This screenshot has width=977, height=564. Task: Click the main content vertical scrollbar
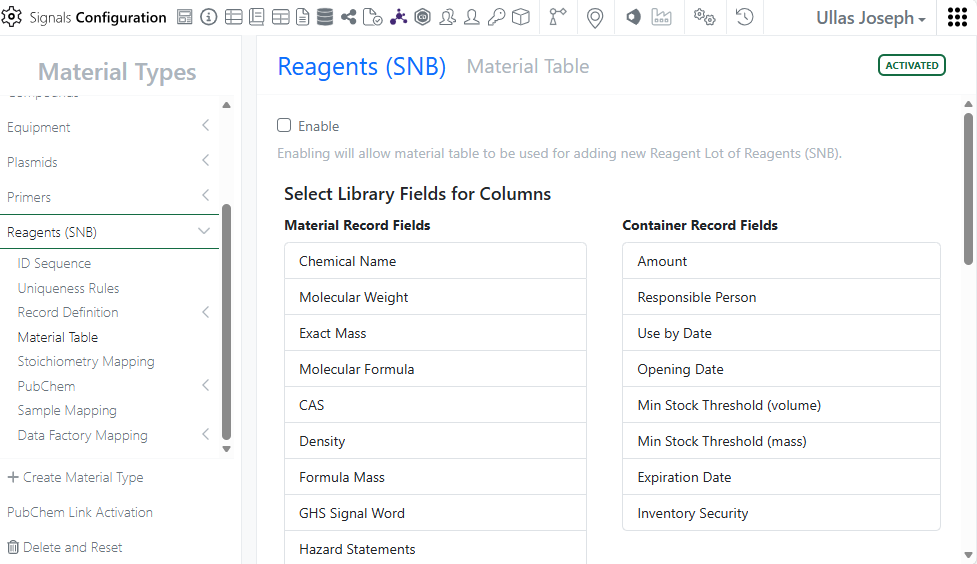pos(968,190)
